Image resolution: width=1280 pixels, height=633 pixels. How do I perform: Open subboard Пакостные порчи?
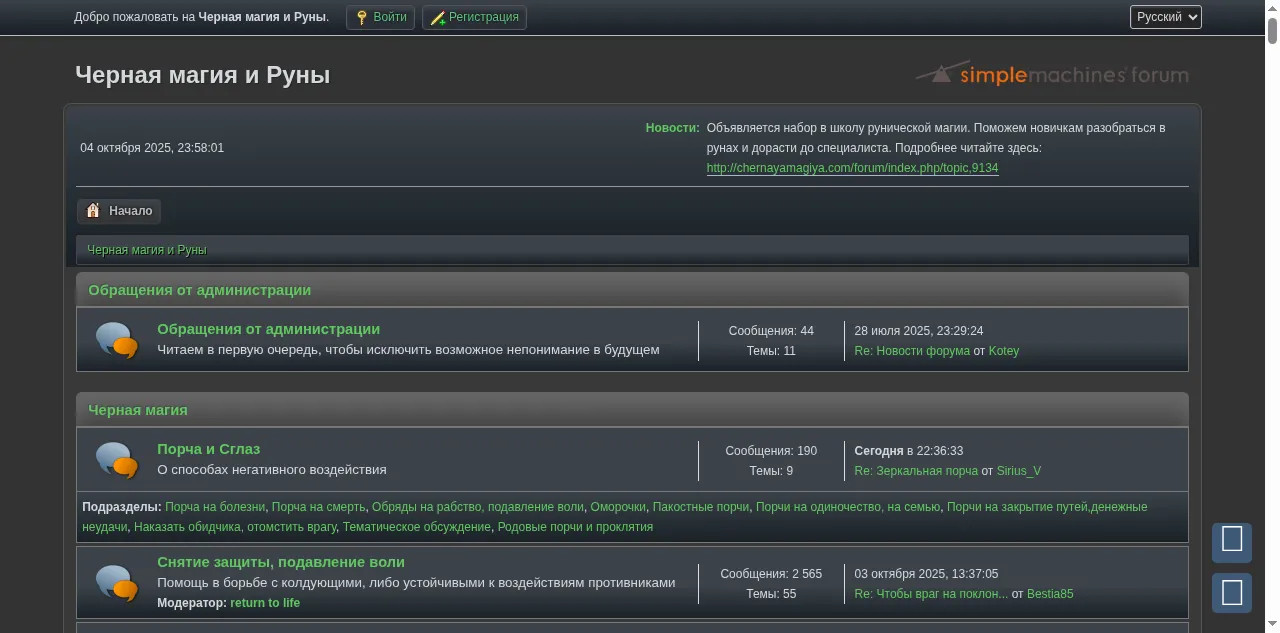(x=701, y=507)
